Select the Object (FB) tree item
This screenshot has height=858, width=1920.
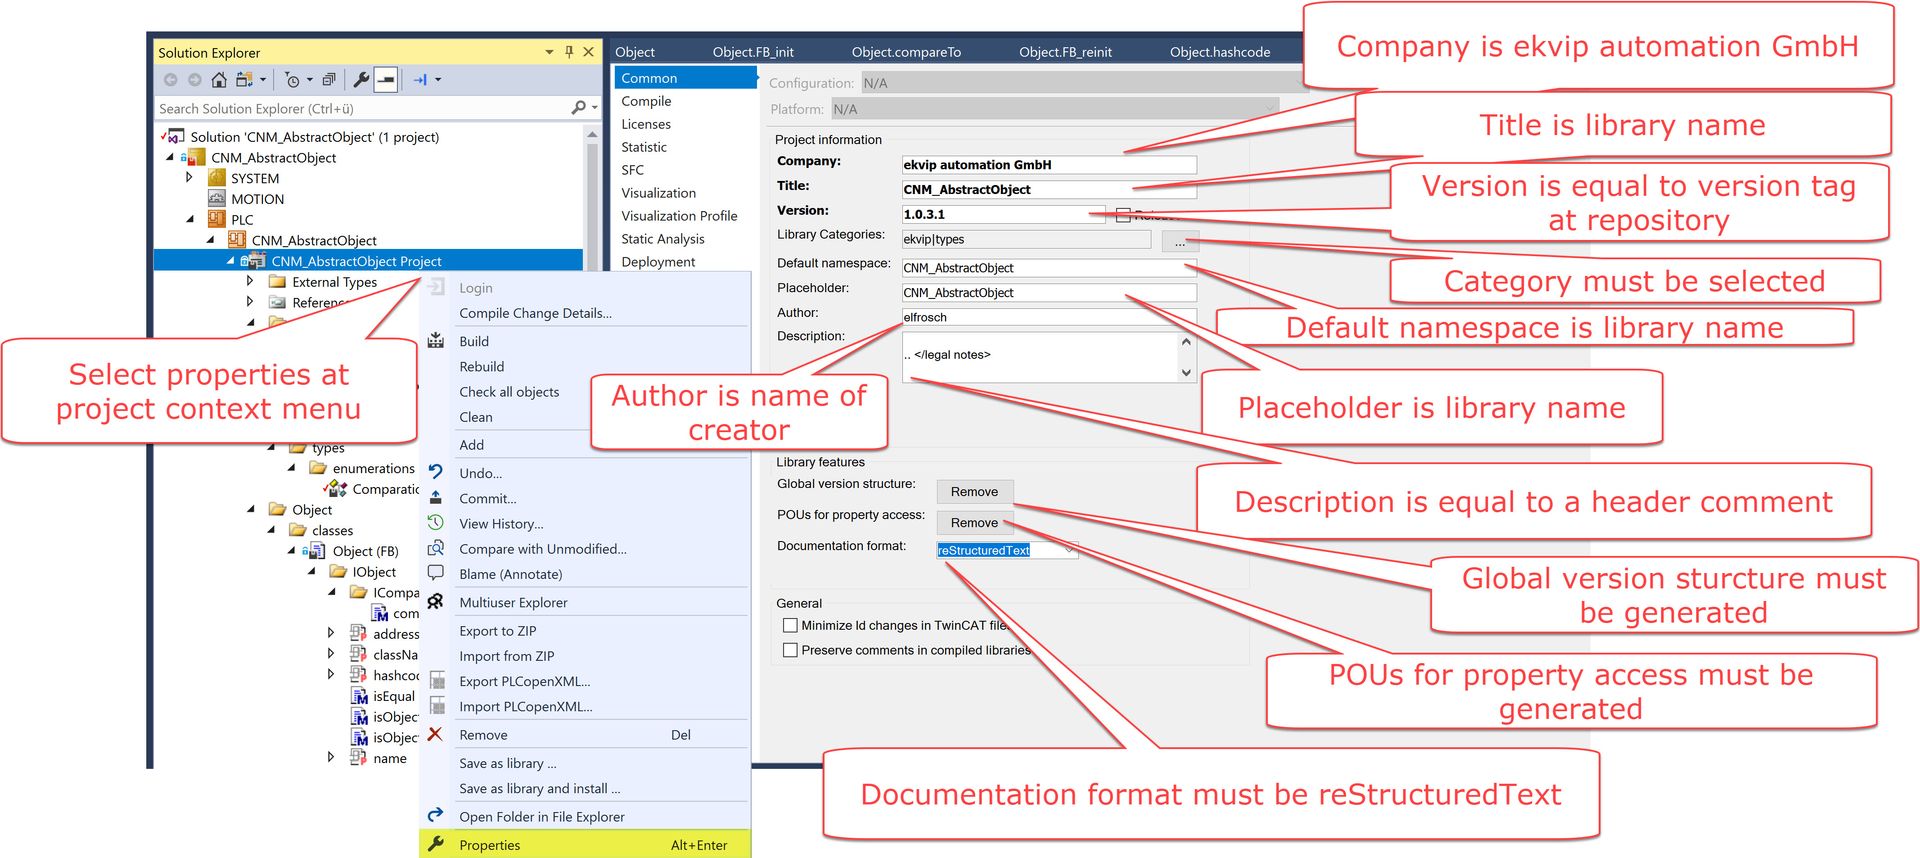[365, 551]
